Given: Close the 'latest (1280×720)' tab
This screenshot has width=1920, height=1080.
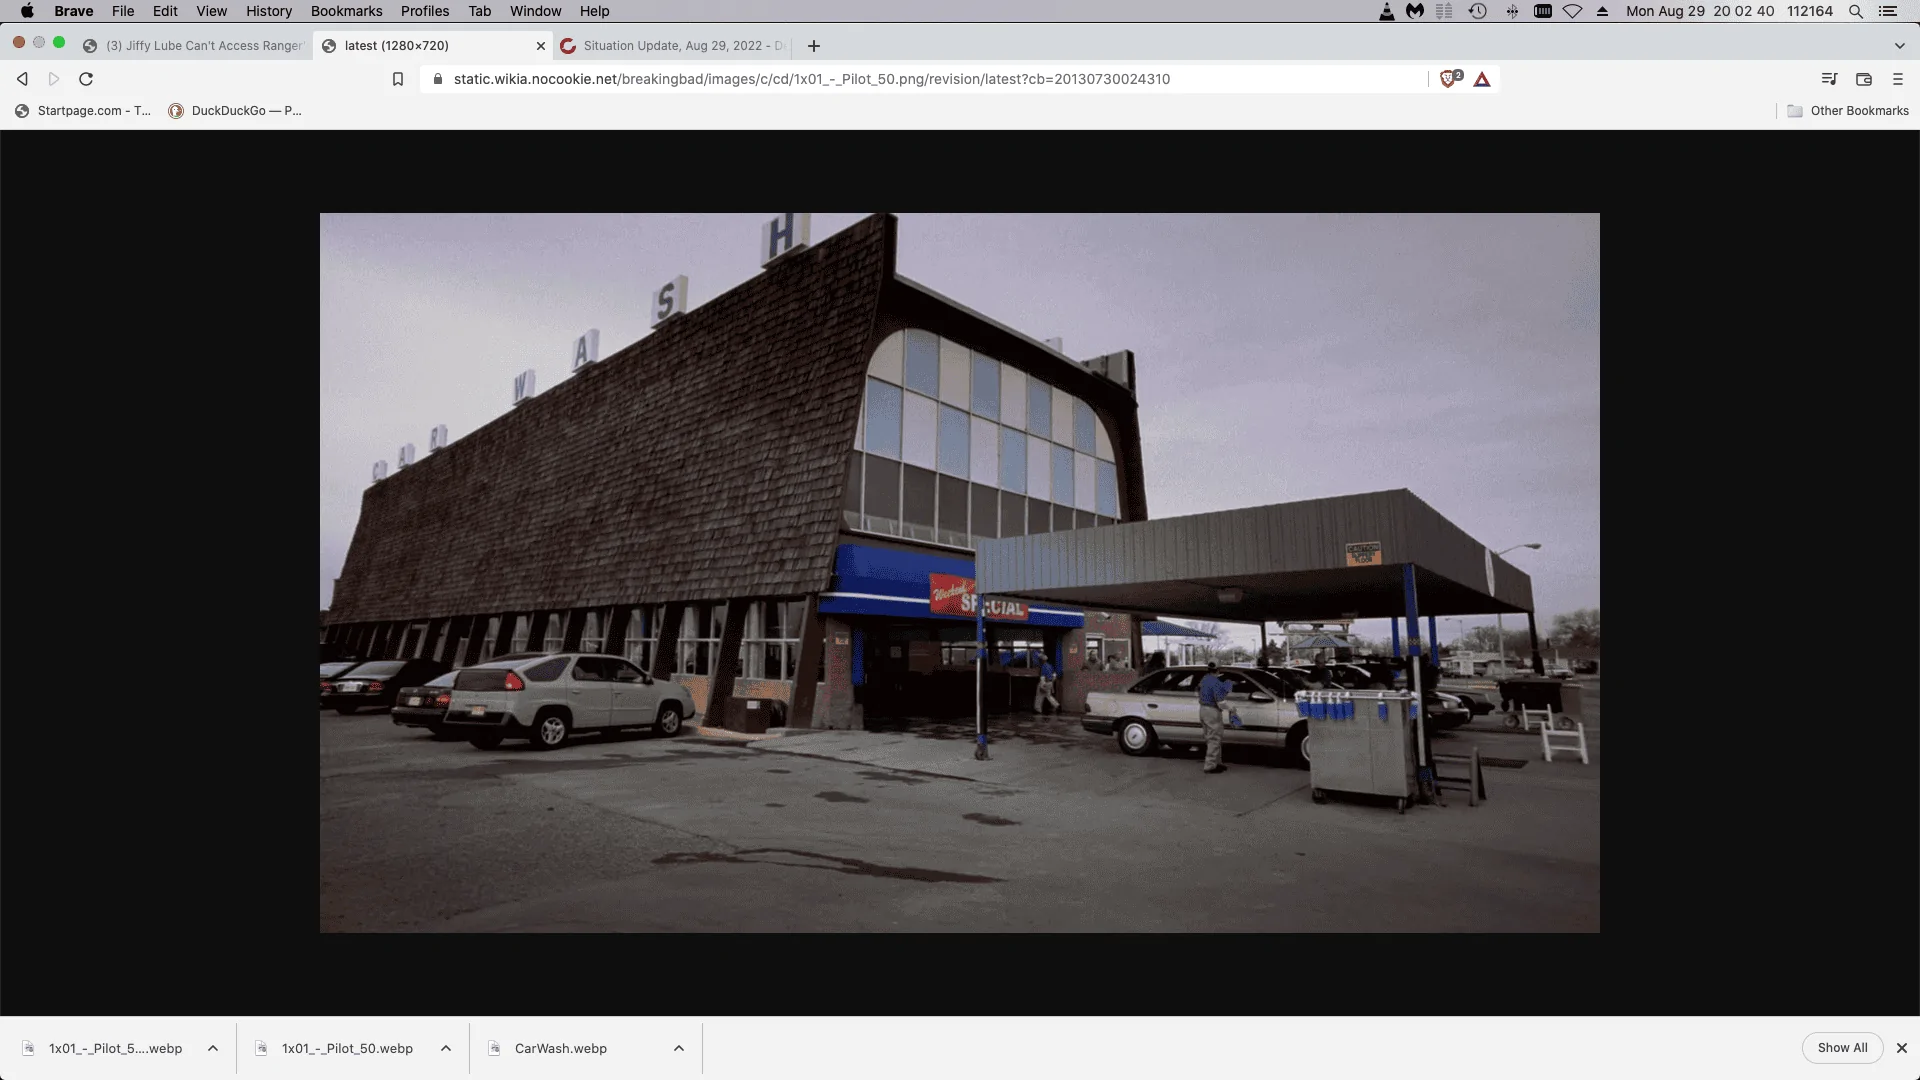Looking at the screenshot, I should 541,46.
